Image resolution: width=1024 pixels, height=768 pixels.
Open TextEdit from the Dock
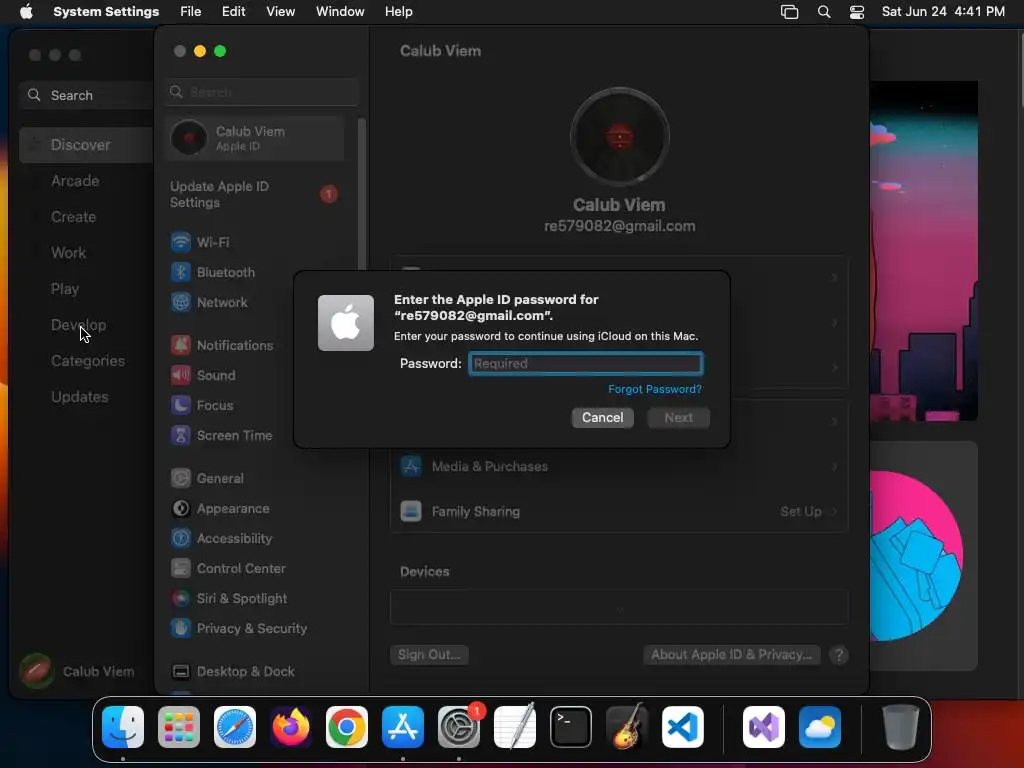pos(515,727)
